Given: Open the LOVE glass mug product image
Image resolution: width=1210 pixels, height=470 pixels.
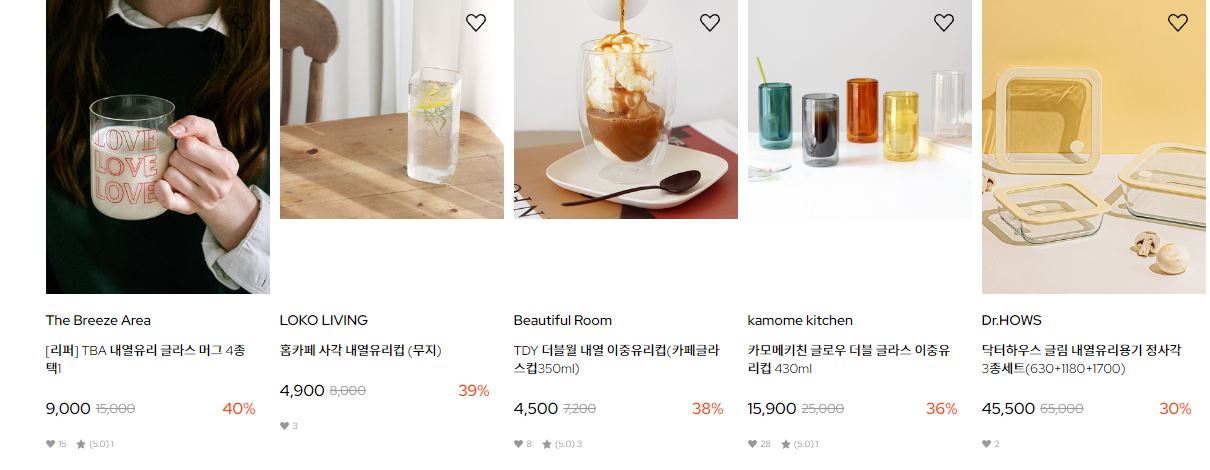Looking at the screenshot, I should (158, 147).
